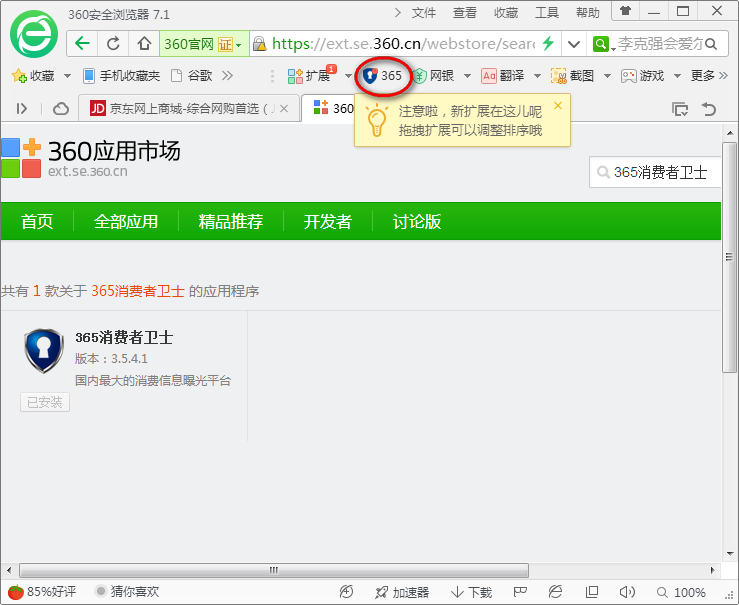Click the lock security icon in address bar

[259, 44]
